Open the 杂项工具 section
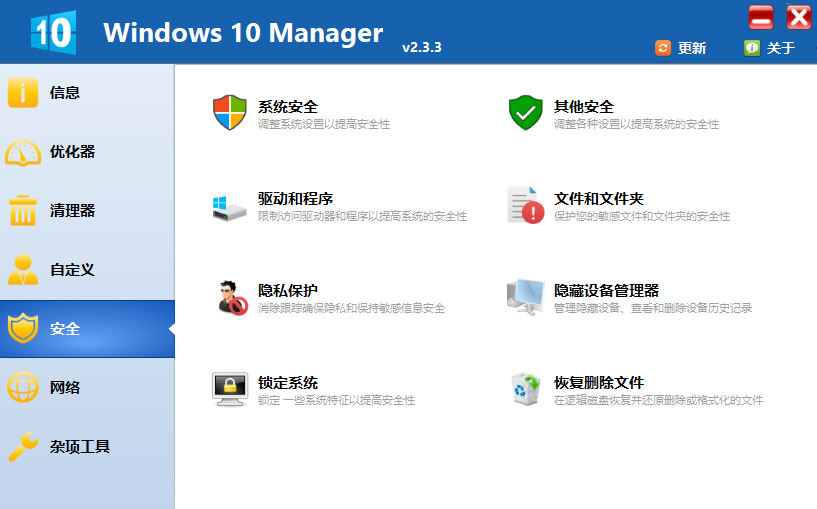Screen dimensions: 817x509 pos(87,446)
